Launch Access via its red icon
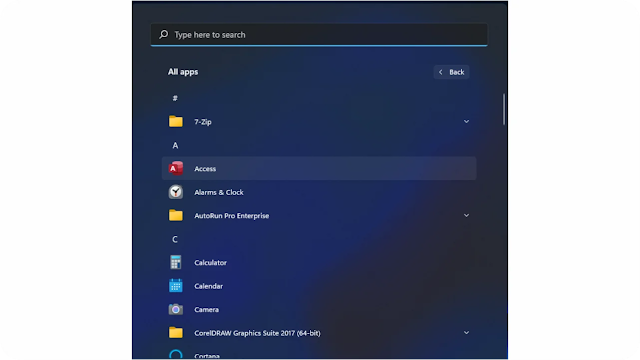 (x=176, y=168)
